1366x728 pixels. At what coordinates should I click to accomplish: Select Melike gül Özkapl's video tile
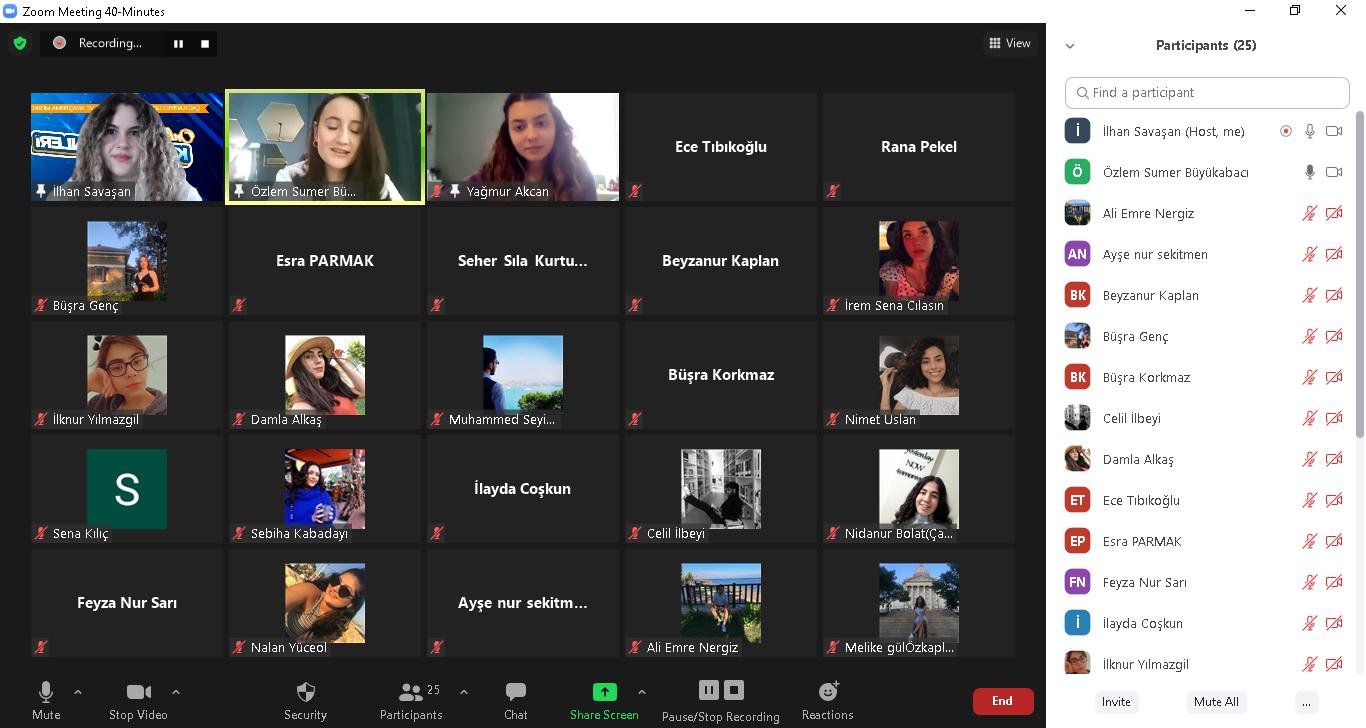pyautogui.click(x=919, y=603)
